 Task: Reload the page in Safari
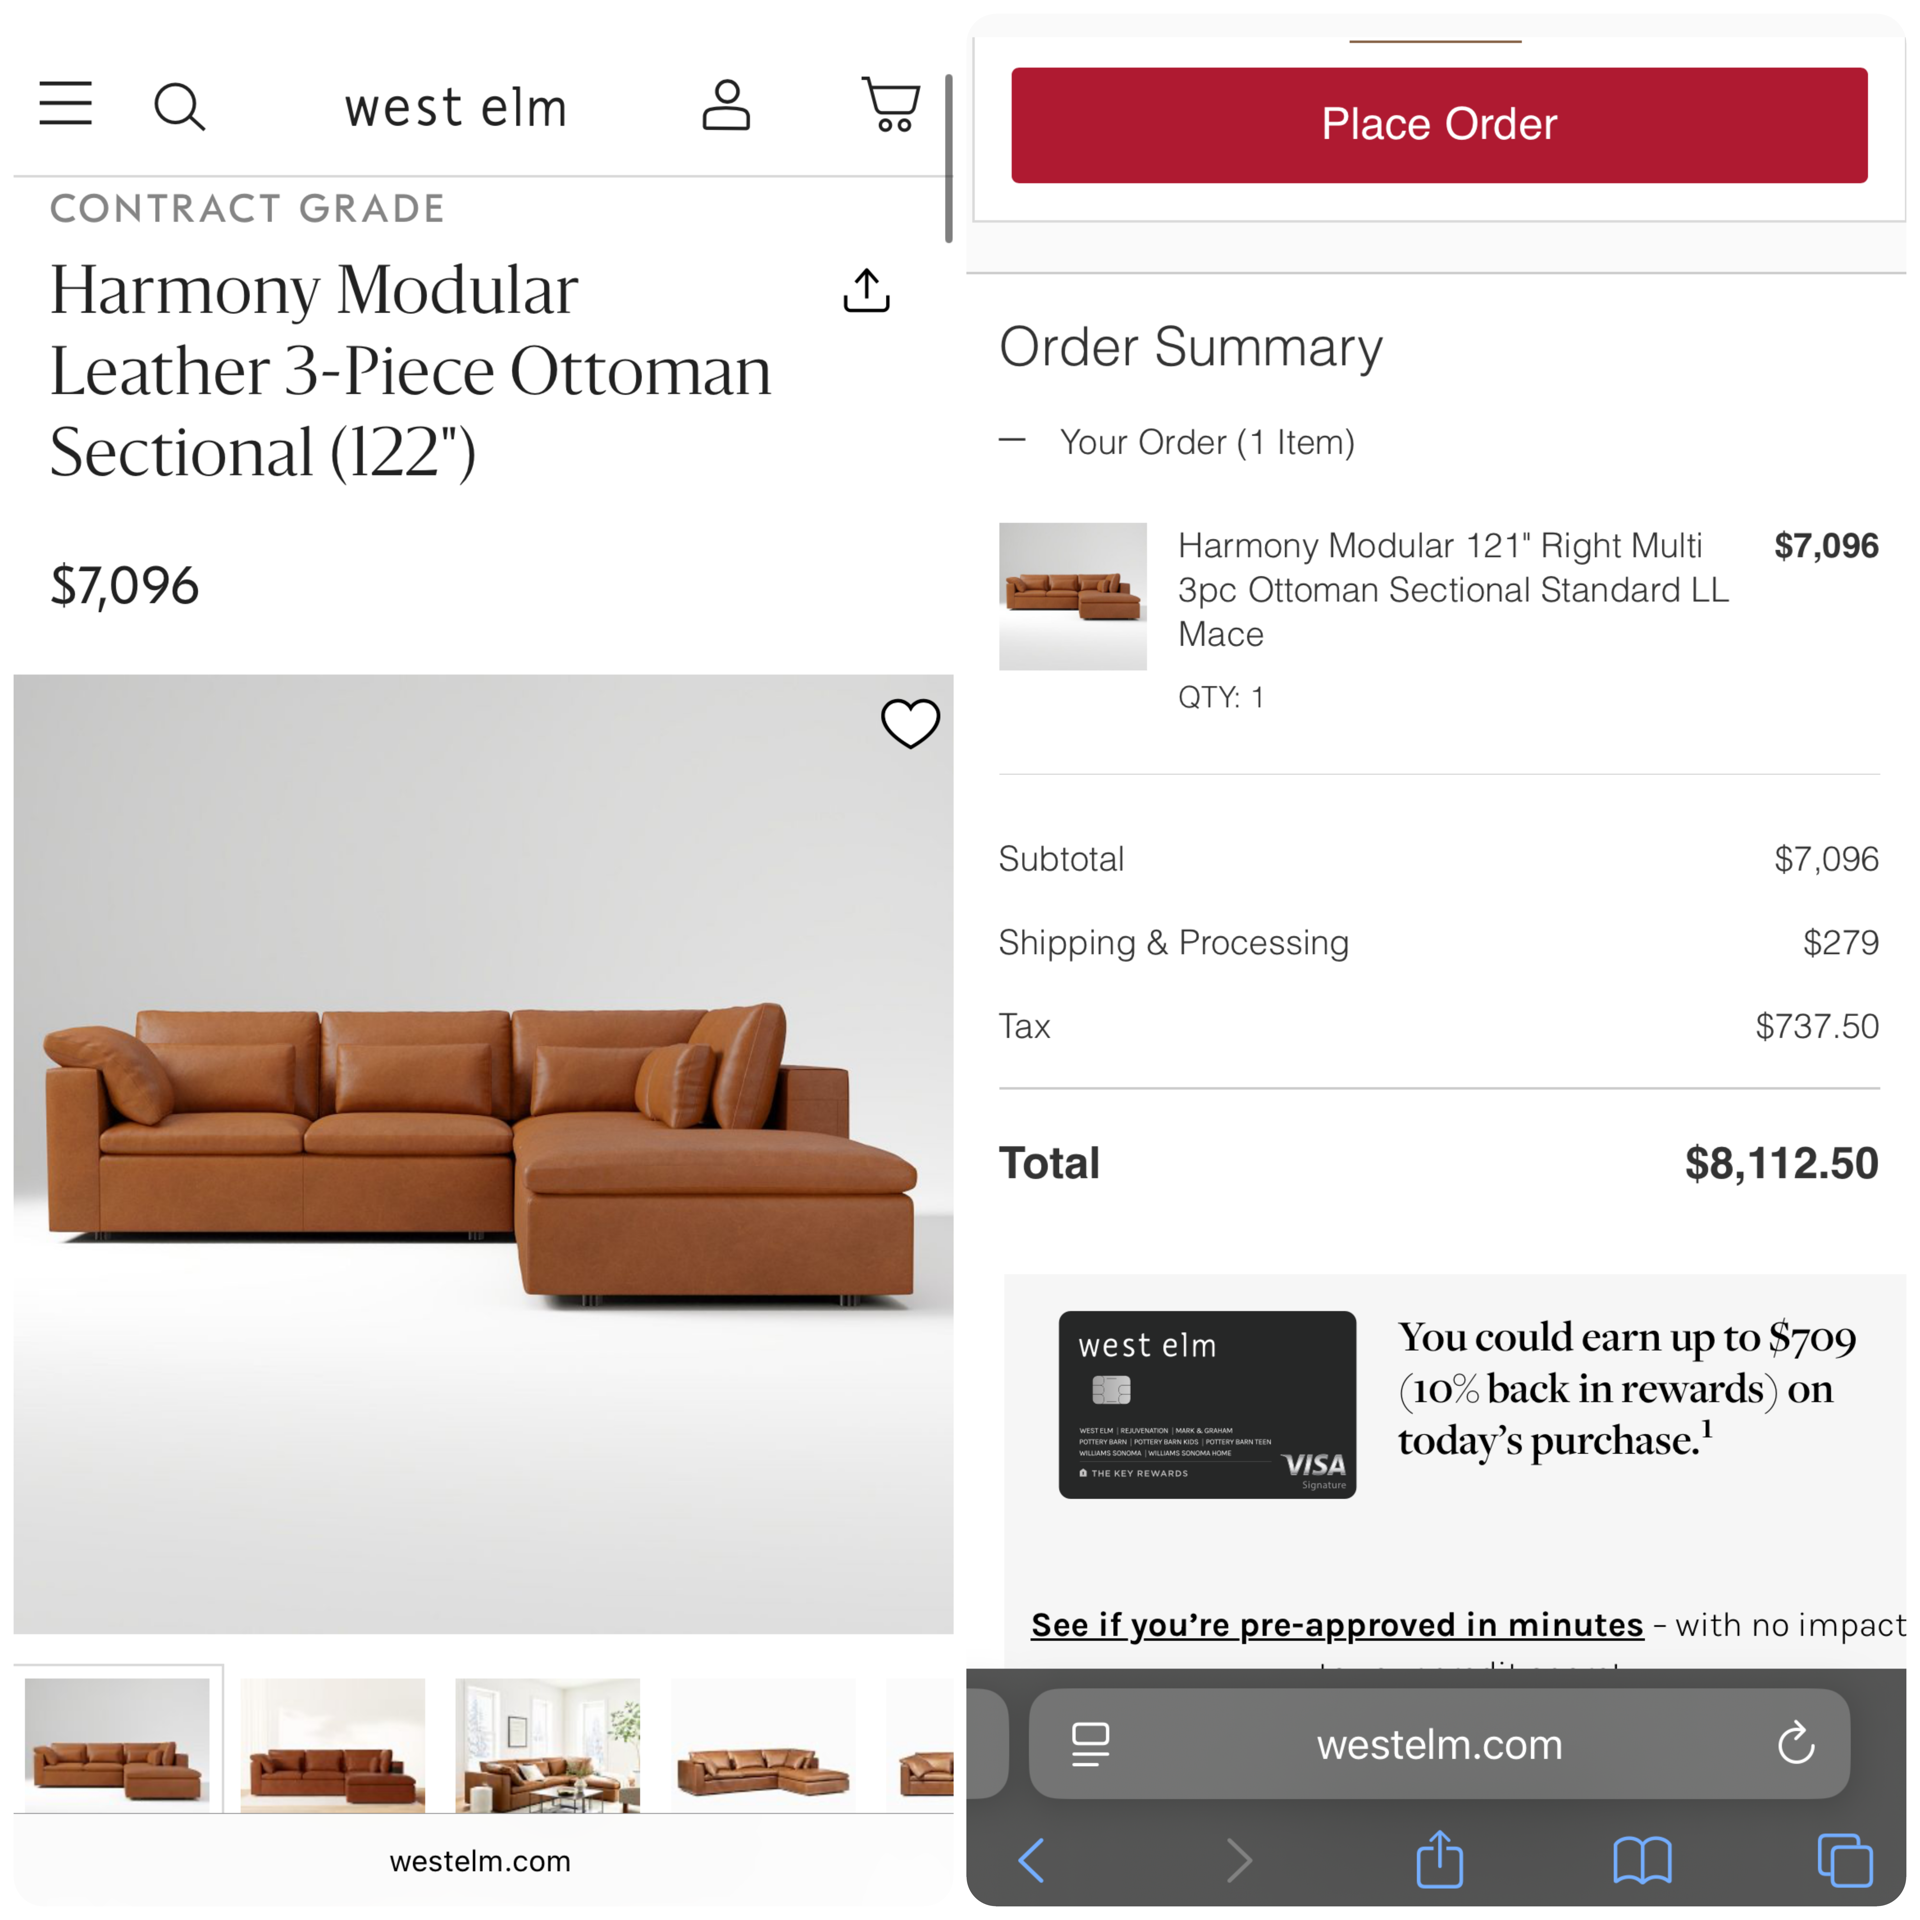tap(1797, 1745)
